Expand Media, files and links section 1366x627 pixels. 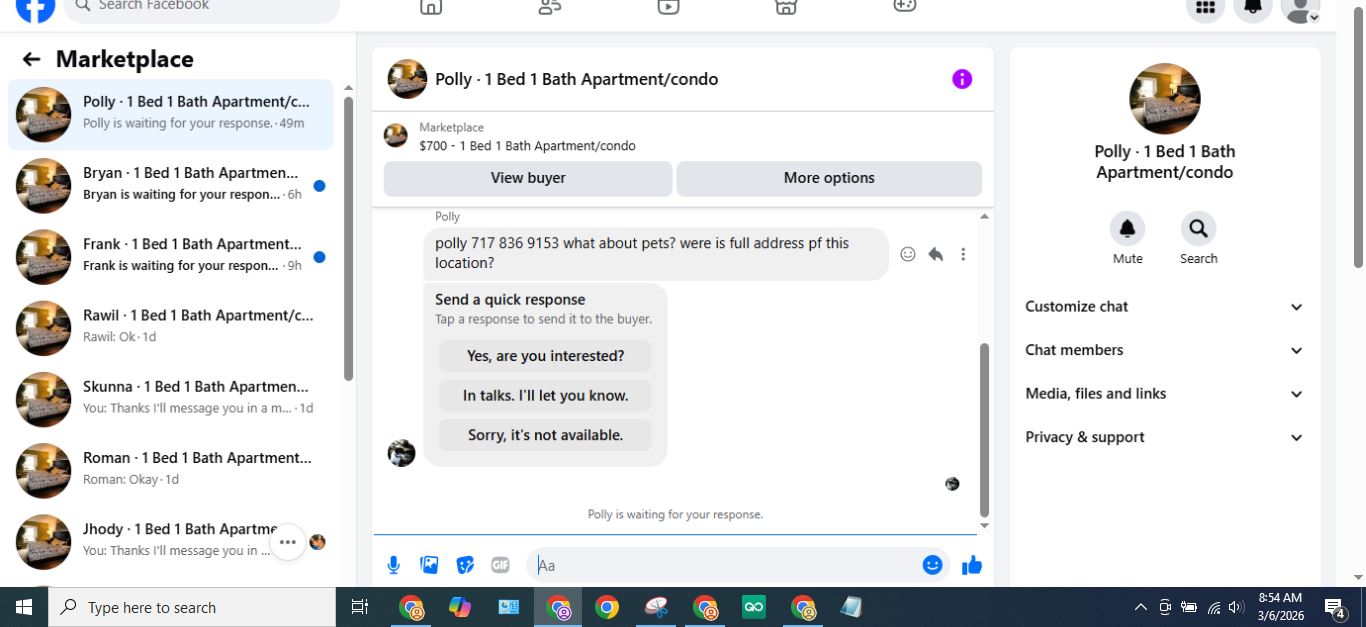pyautogui.click(x=1165, y=394)
